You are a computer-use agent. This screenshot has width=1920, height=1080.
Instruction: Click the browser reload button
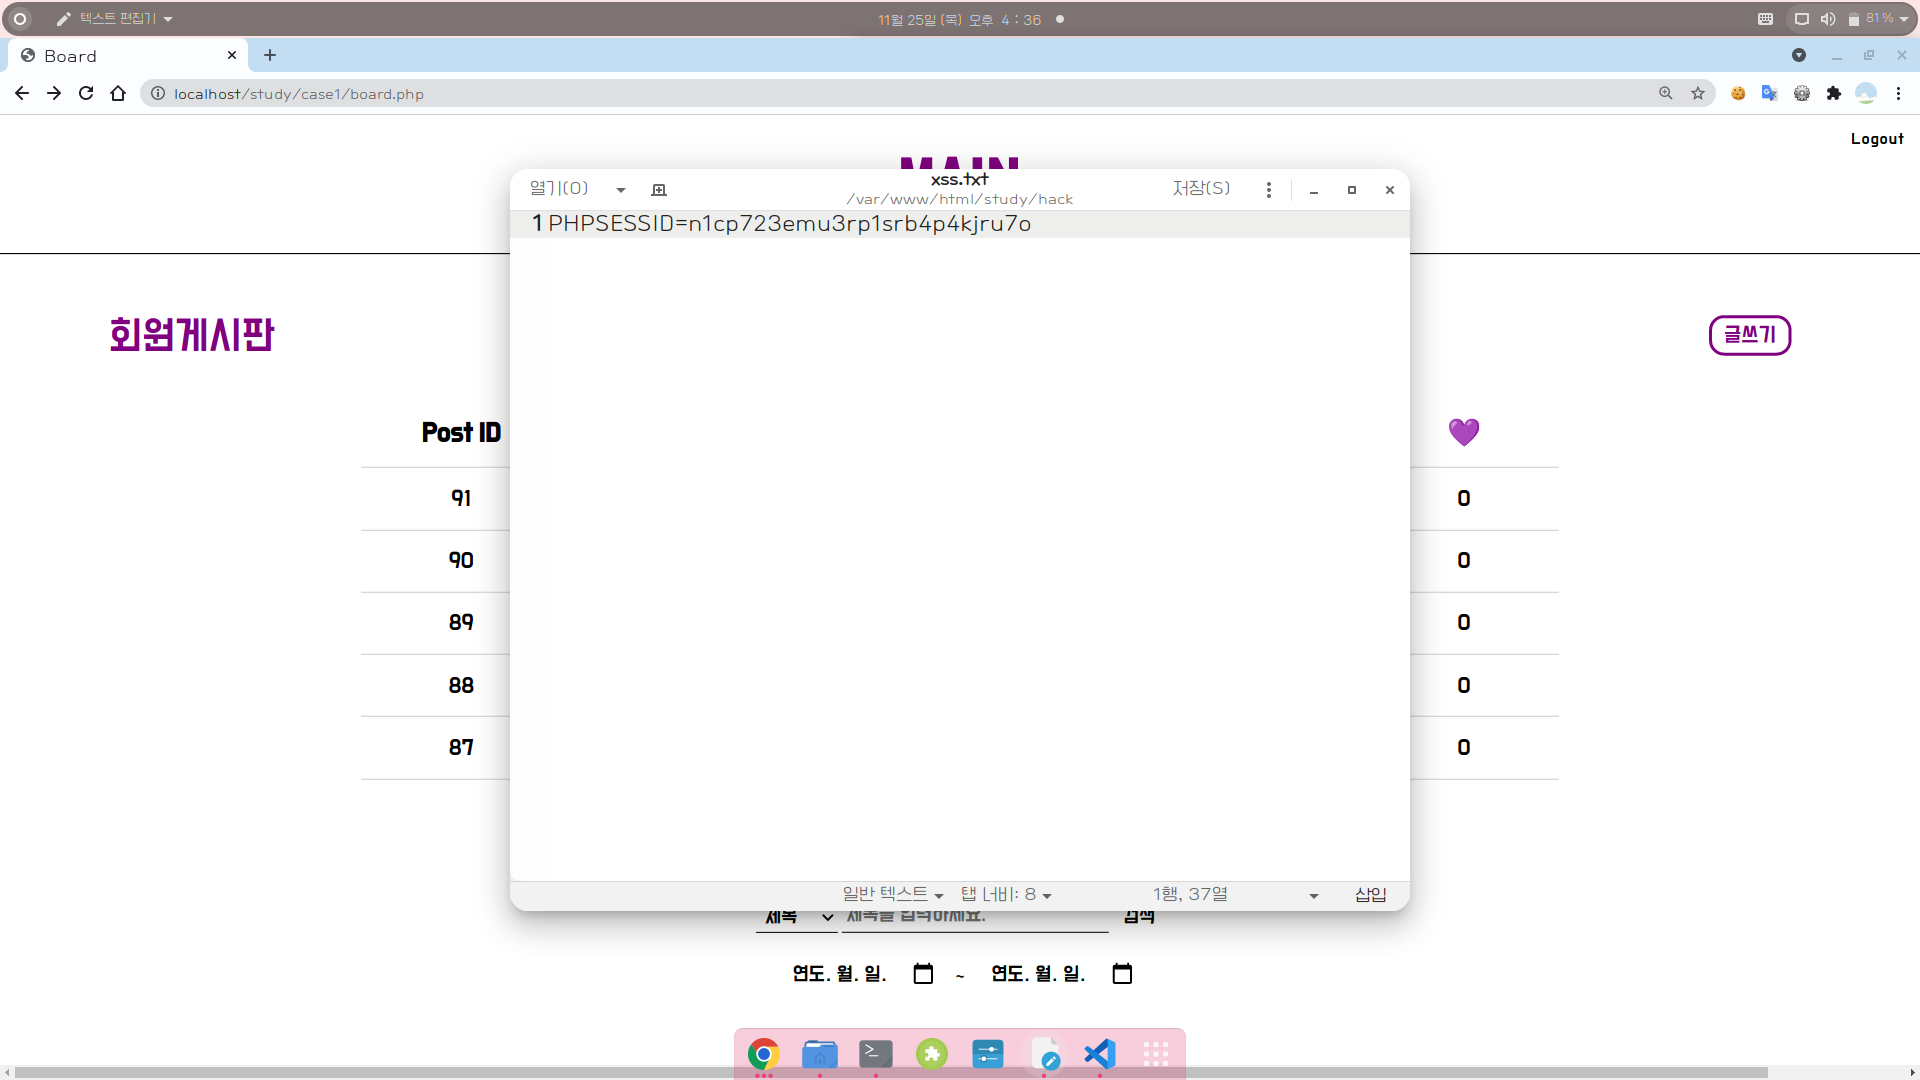pos(86,93)
